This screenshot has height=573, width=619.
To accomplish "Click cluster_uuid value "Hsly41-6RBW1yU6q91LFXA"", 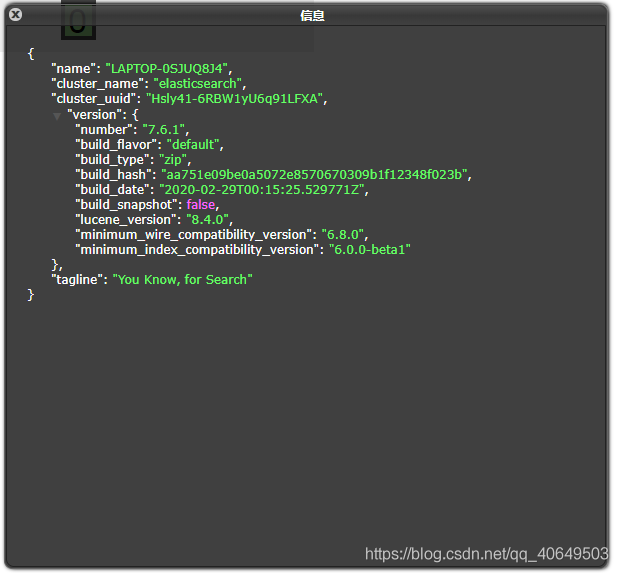I will (234, 99).
